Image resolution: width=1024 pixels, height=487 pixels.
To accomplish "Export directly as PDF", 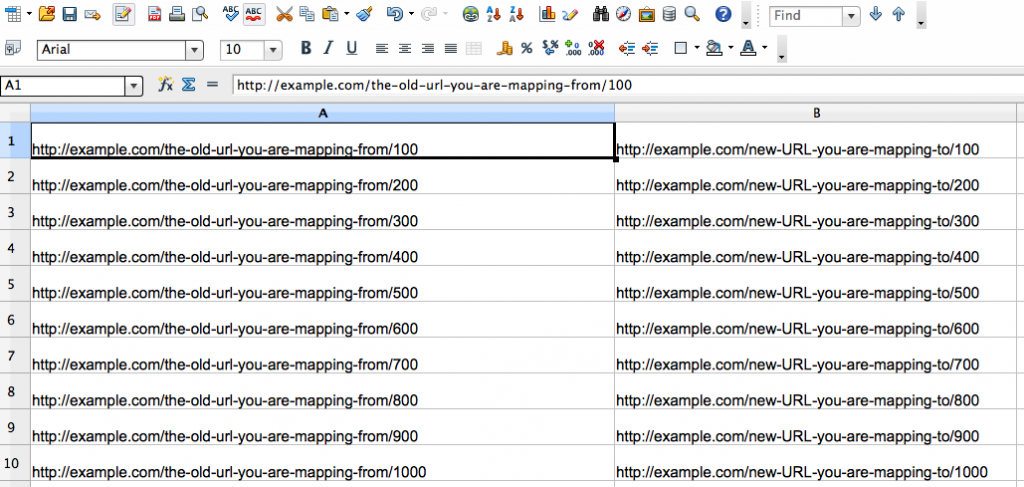I will [154, 14].
